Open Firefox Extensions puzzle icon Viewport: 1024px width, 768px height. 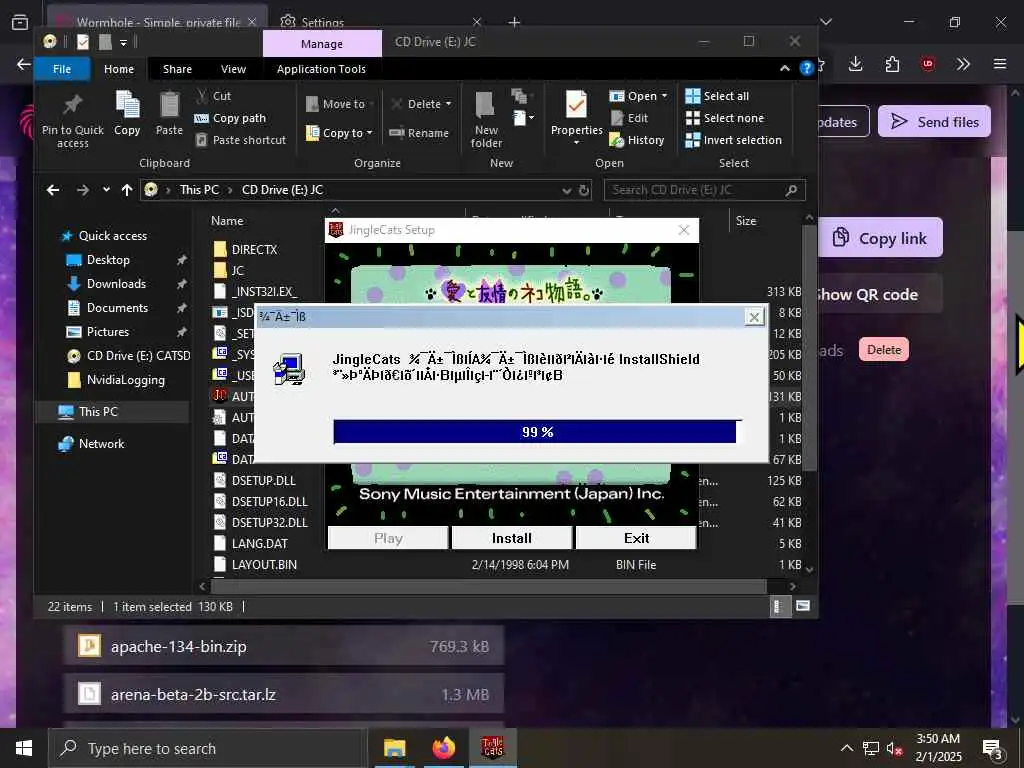(892, 64)
